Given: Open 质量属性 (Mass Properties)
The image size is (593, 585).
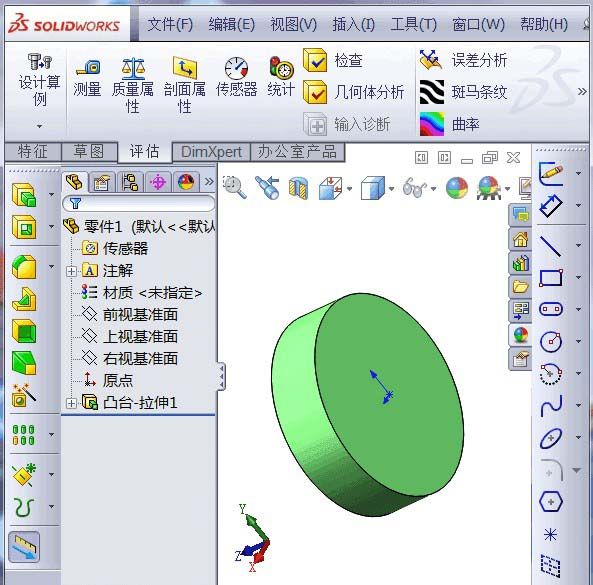Looking at the screenshot, I should (133, 86).
